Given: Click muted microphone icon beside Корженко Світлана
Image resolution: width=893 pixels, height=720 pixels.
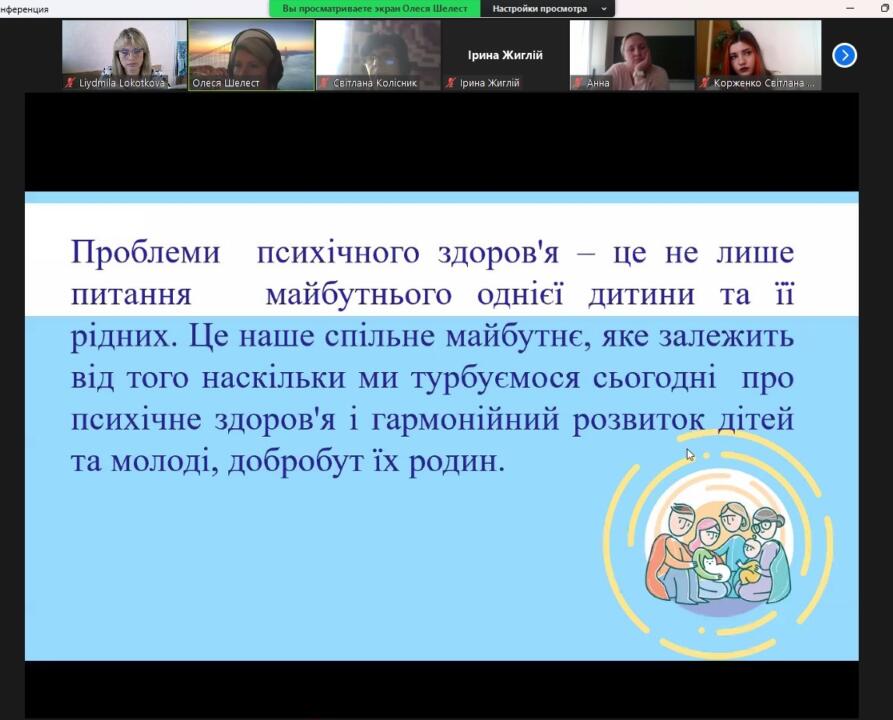Looking at the screenshot, I should 704,83.
